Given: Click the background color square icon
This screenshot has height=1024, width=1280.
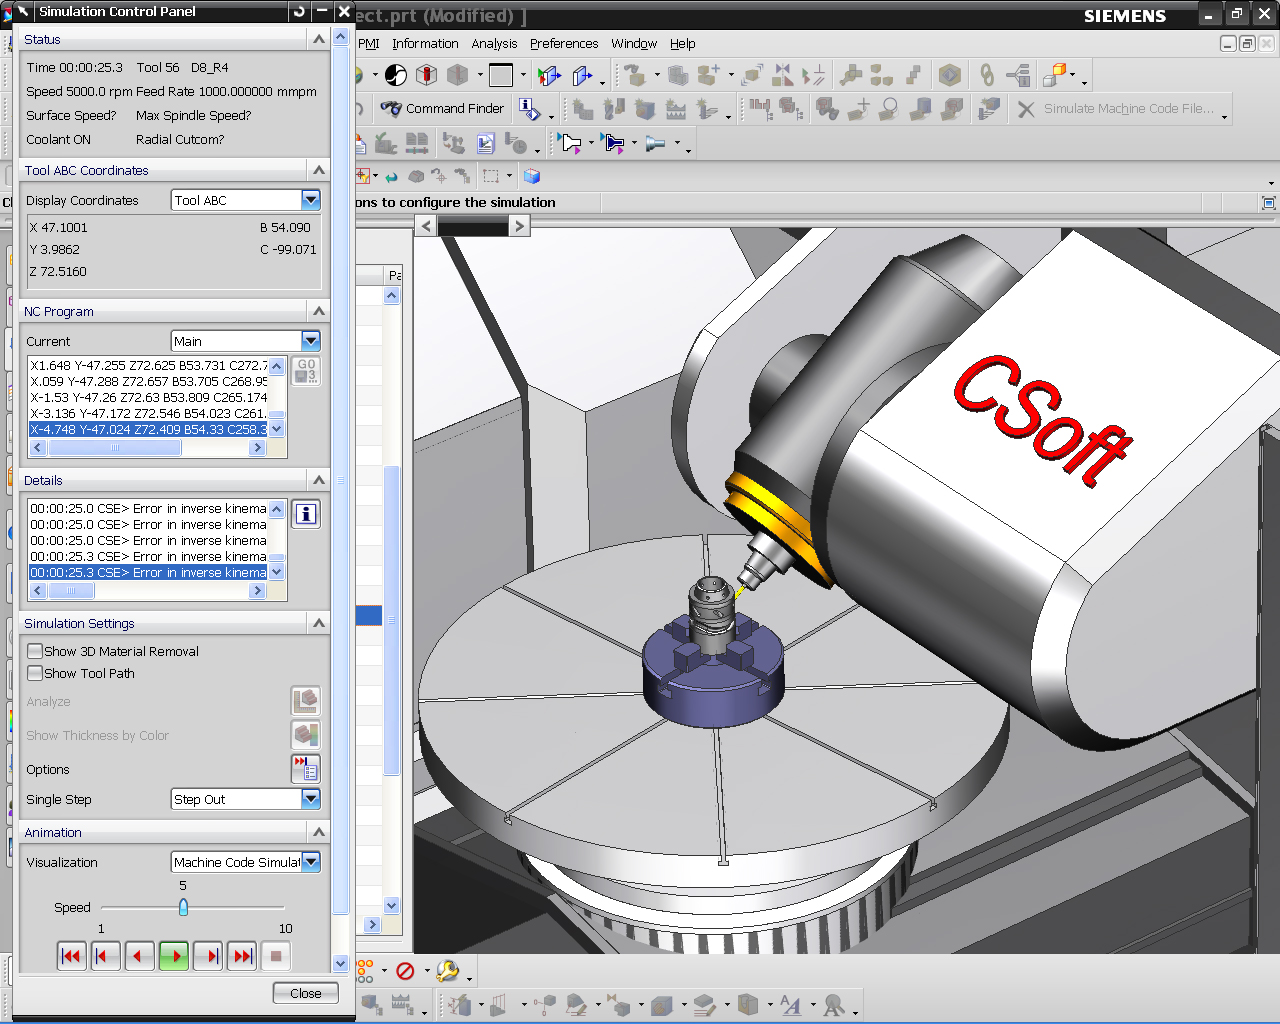Looking at the screenshot, I should [501, 75].
